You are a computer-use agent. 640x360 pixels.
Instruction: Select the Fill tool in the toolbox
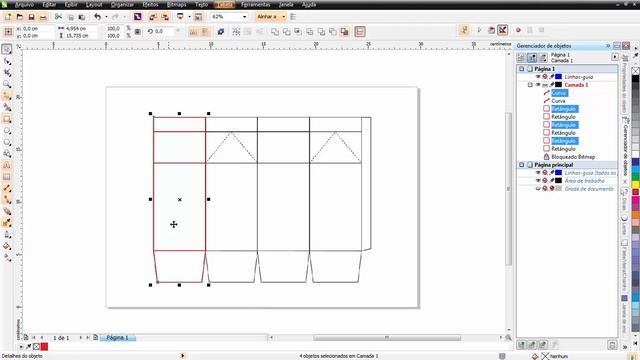pos(7,246)
